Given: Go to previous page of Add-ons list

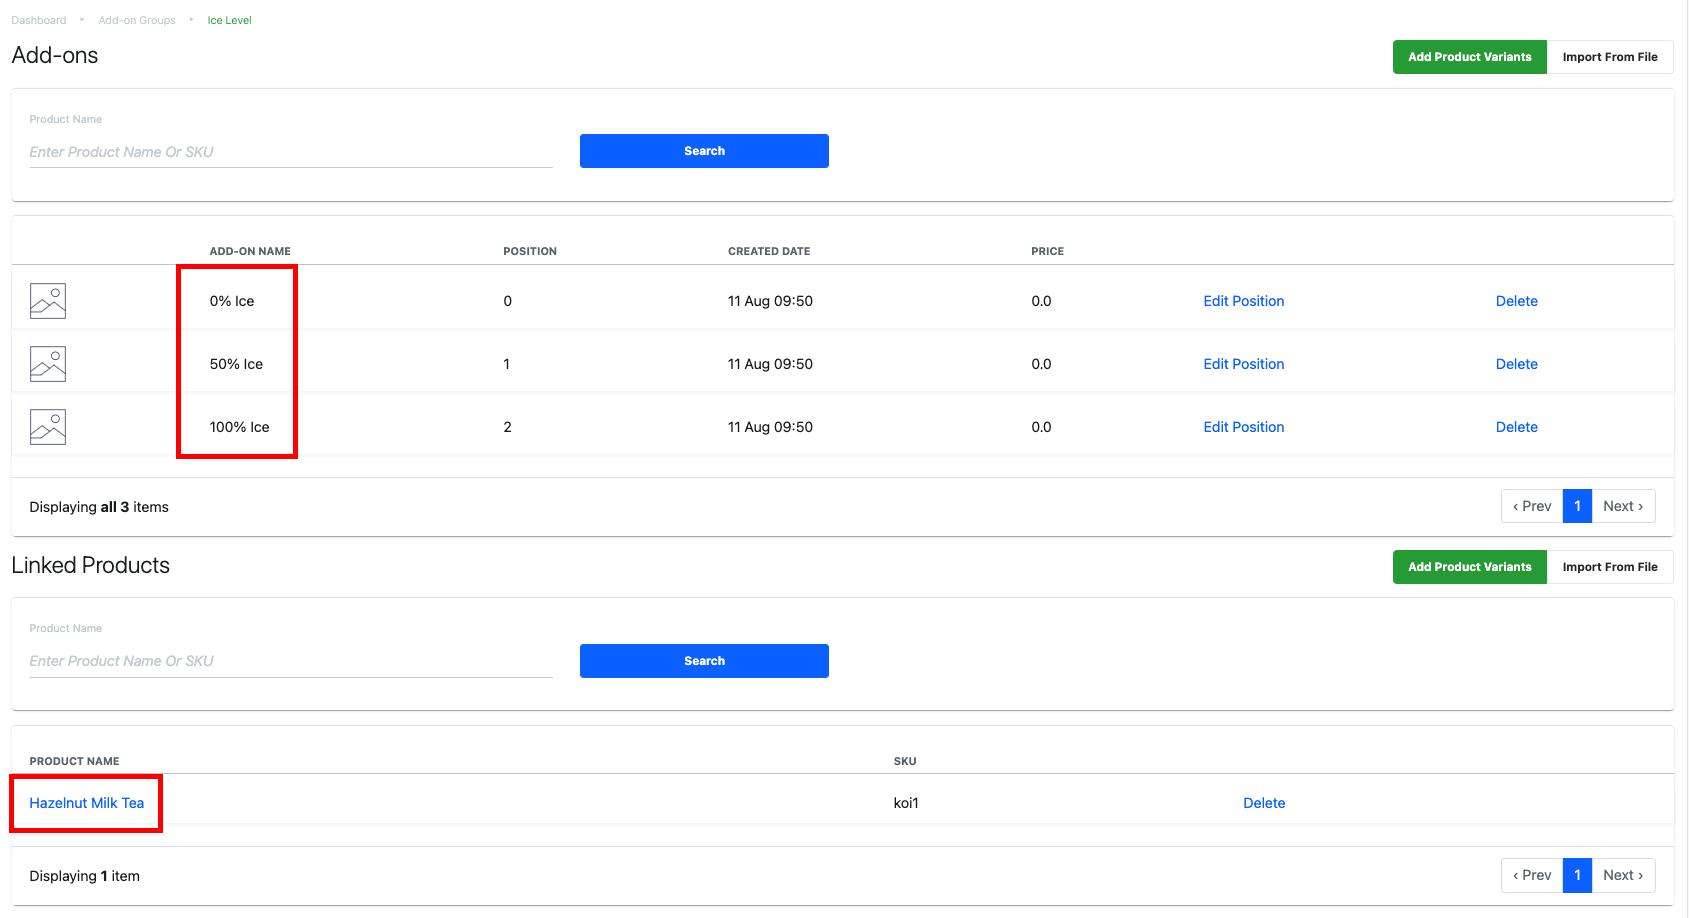Looking at the screenshot, I should [x=1532, y=506].
